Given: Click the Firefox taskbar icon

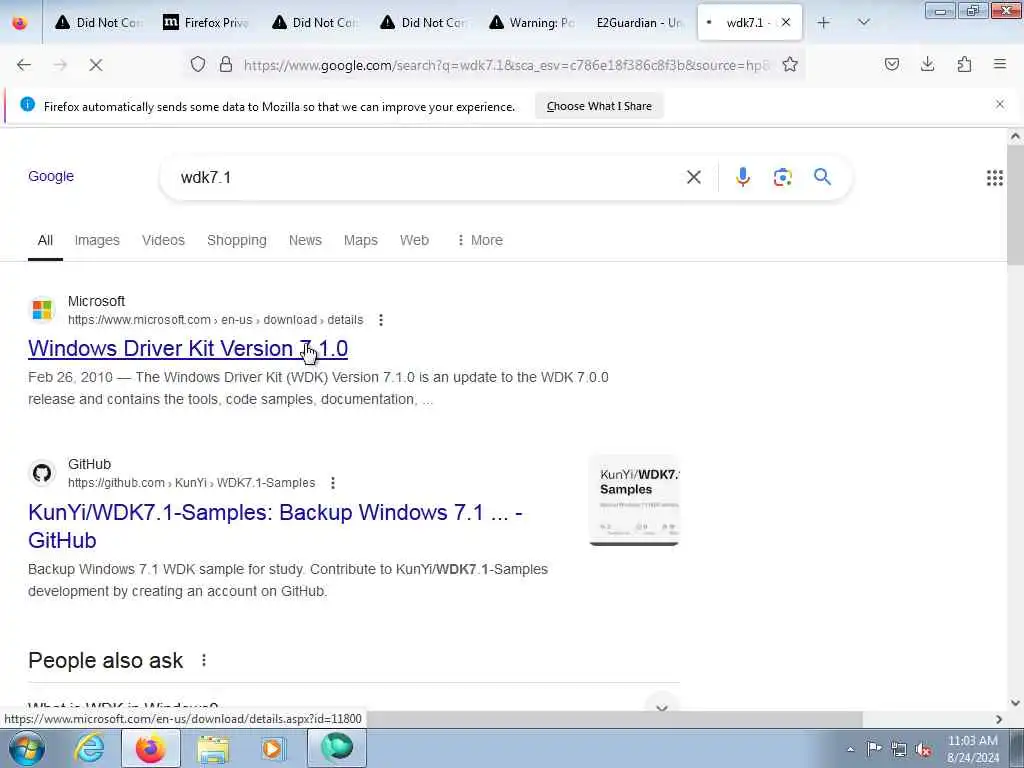Looking at the screenshot, I should tap(150, 748).
